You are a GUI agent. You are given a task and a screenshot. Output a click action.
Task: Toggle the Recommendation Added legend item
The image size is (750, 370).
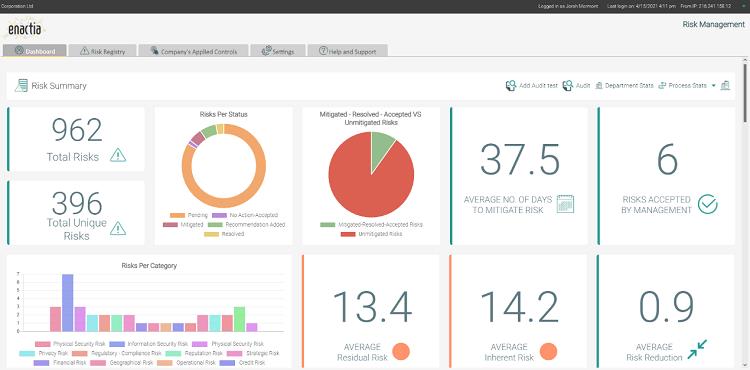click(x=246, y=225)
